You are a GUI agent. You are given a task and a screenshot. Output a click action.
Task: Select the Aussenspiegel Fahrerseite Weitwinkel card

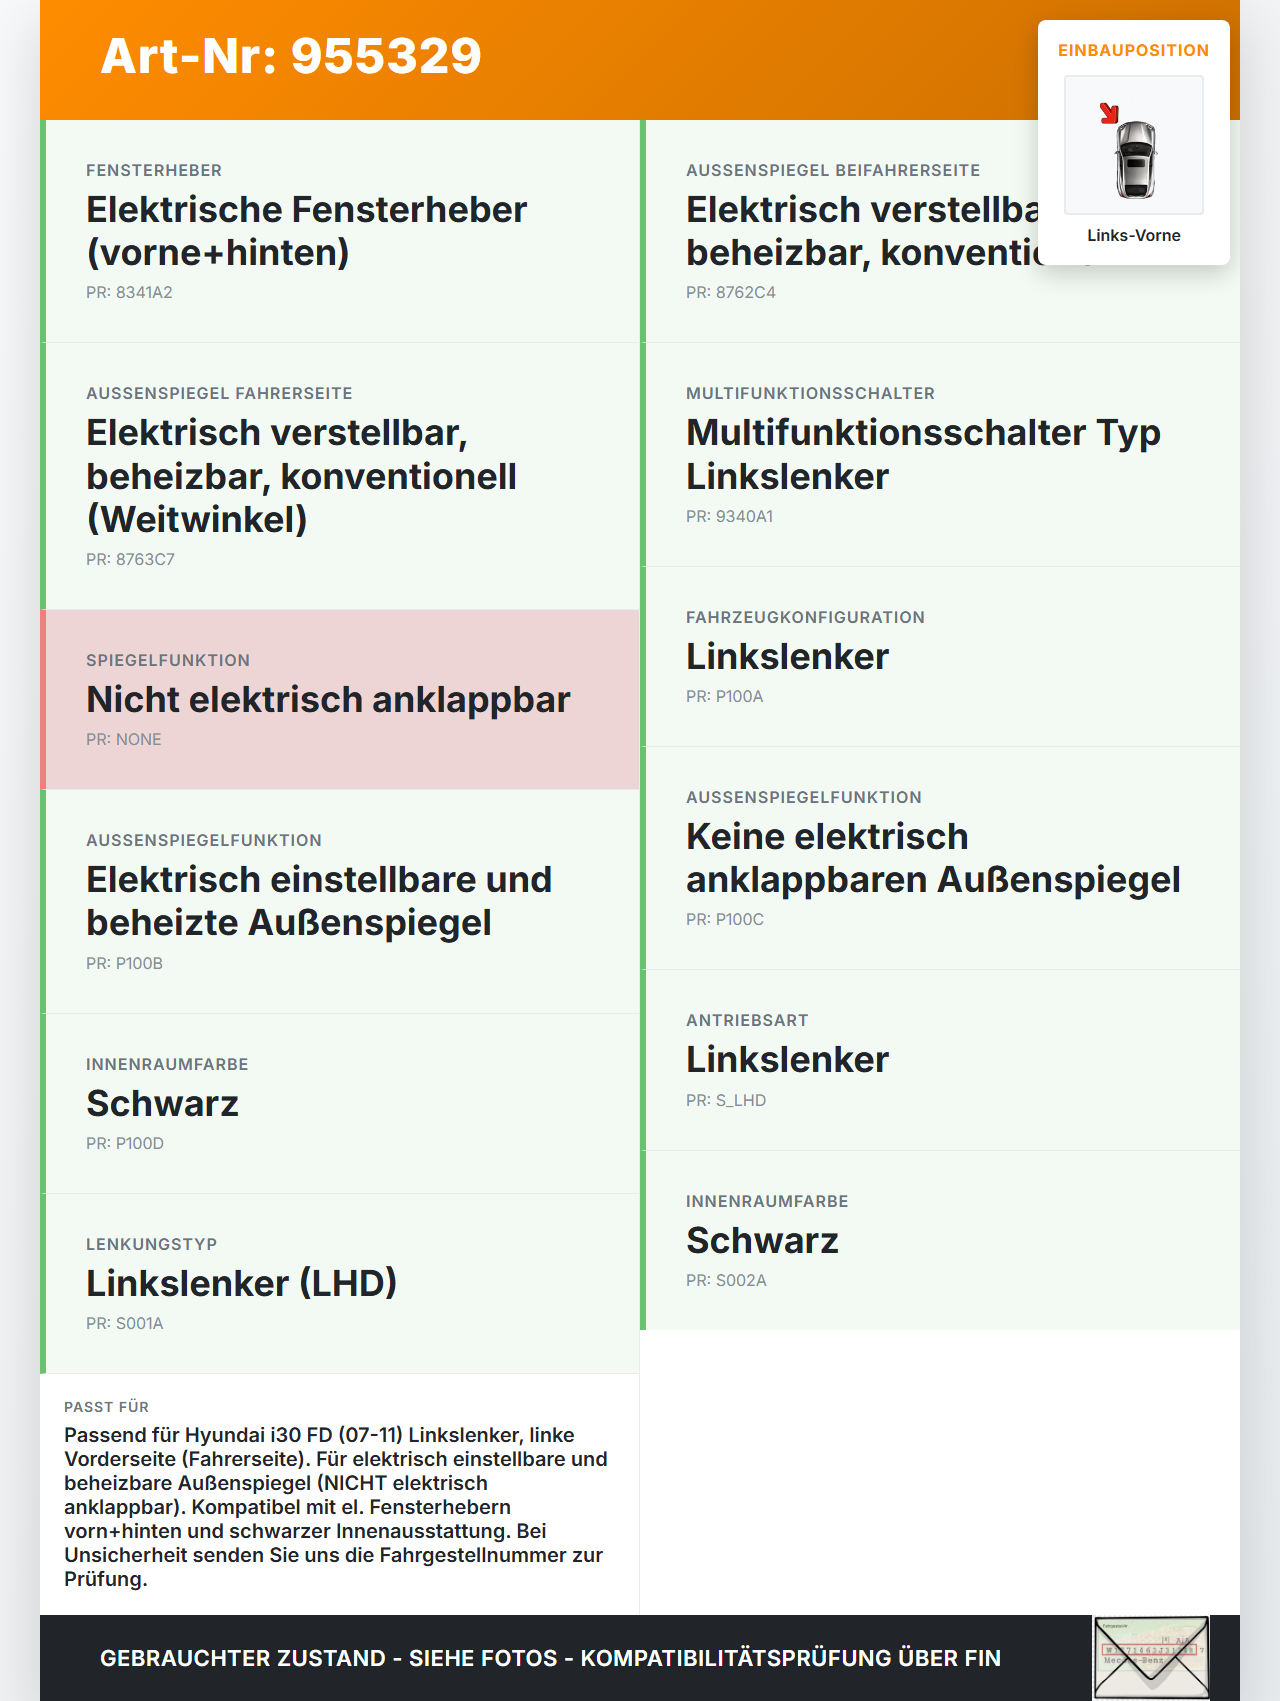point(340,476)
